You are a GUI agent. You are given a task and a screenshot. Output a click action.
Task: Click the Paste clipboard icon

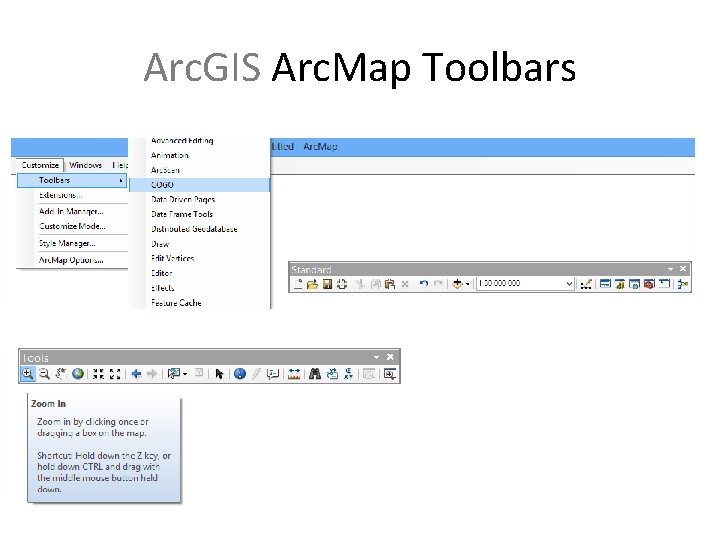[390, 284]
